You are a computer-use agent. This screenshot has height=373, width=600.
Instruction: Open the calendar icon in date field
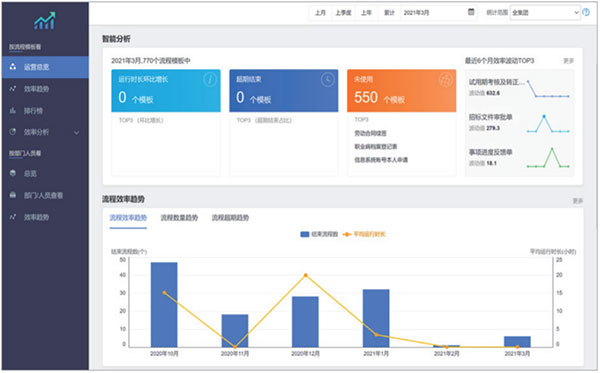point(471,12)
